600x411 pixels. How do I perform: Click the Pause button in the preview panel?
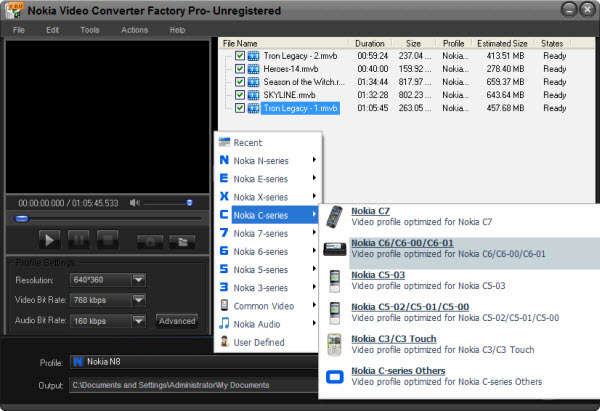click(78, 240)
